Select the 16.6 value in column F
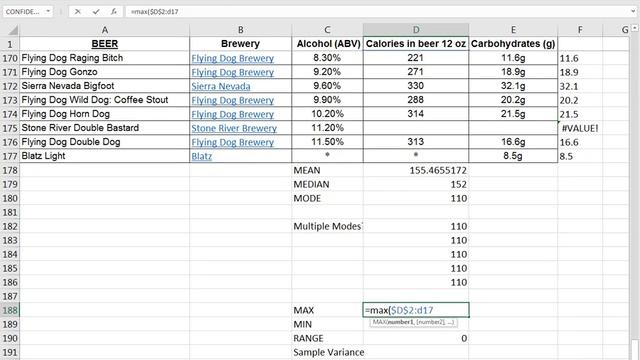This screenshot has width=640, height=360. click(580, 142)
